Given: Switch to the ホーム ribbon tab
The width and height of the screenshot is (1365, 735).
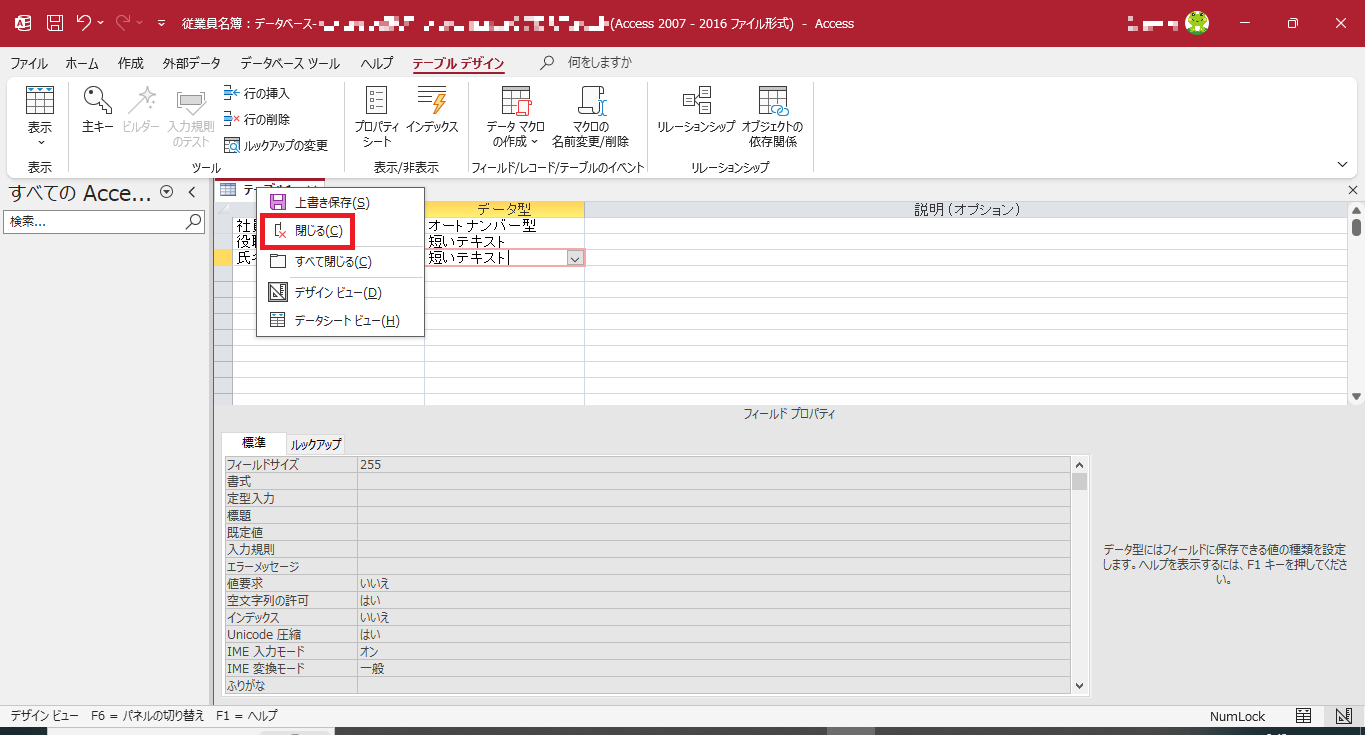Looking at the screenshot, I should [81, 62].
